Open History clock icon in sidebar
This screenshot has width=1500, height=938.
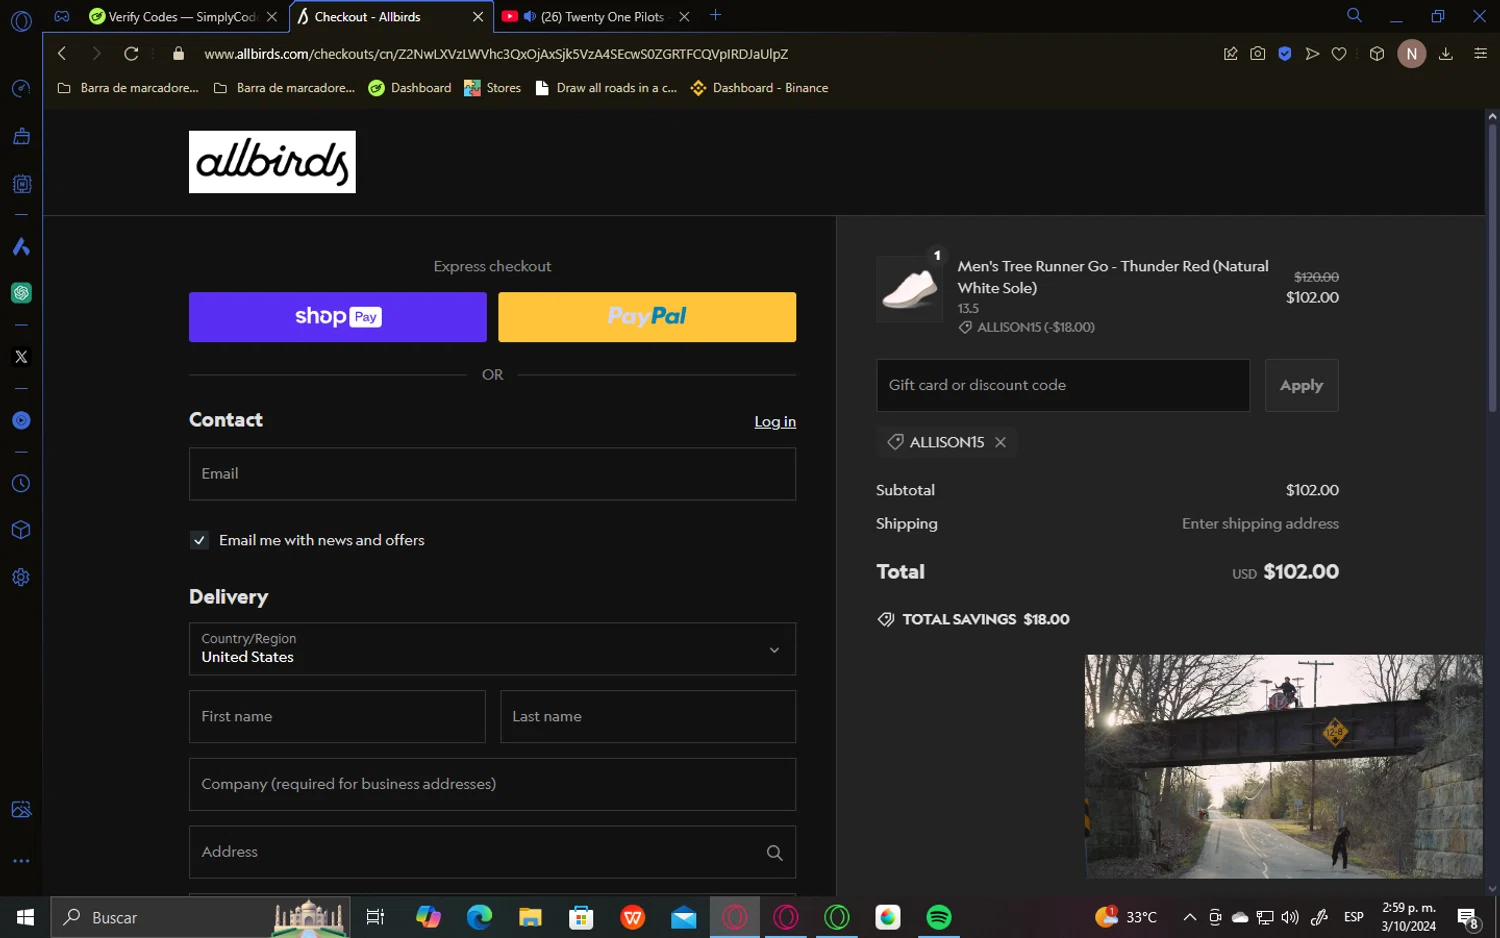[x=21, y=484]
